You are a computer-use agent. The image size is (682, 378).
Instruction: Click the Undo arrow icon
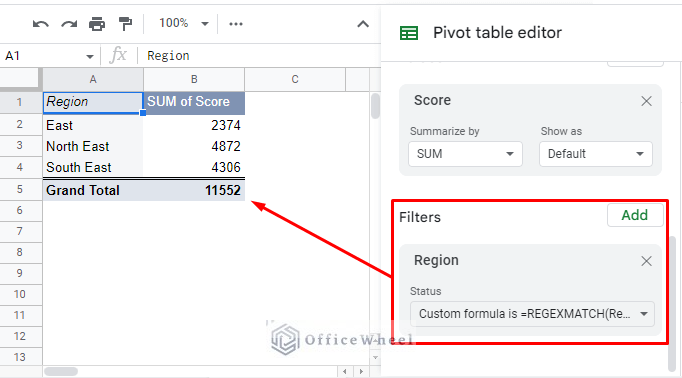(x=40, y=24)
